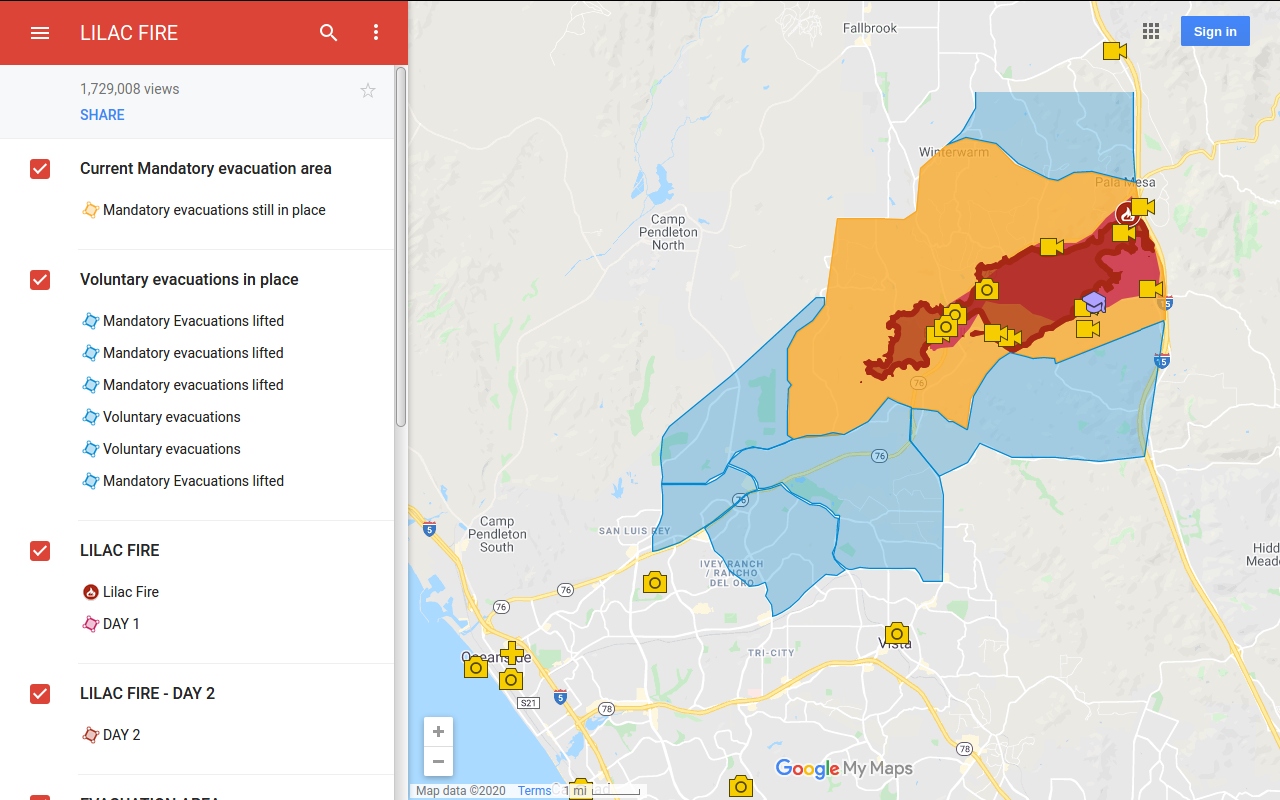Click the '1,729,008 views' text
1280x800 pixels.
130,89
